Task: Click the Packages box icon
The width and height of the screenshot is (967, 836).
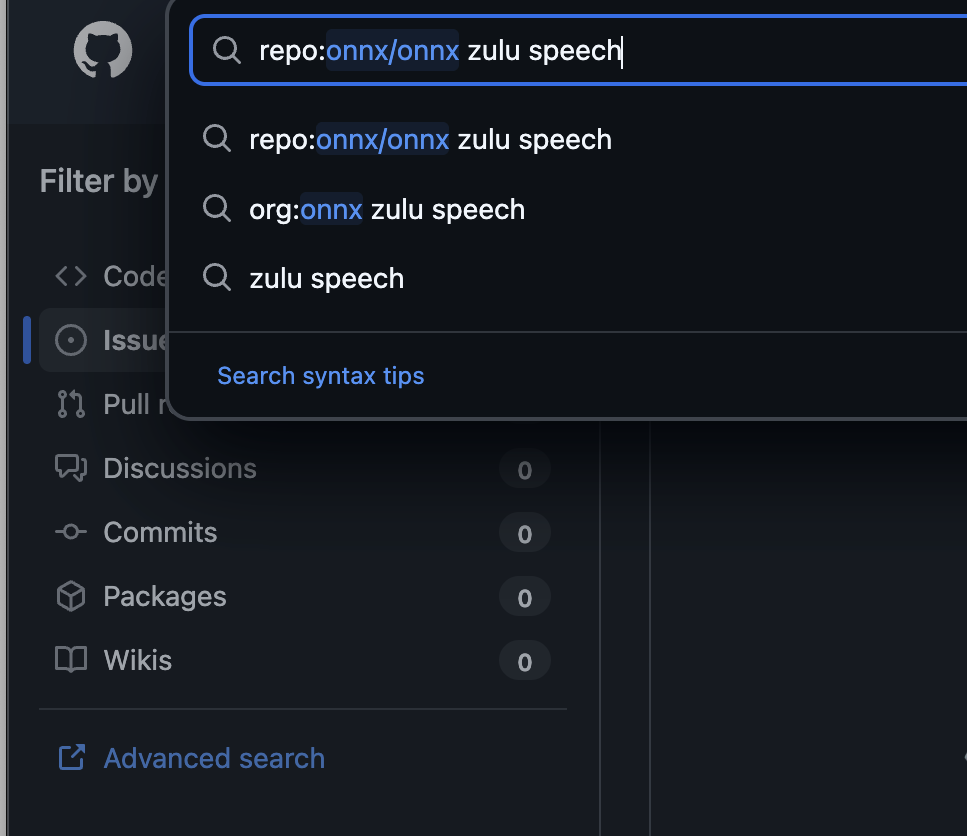Action: point(71,597)
